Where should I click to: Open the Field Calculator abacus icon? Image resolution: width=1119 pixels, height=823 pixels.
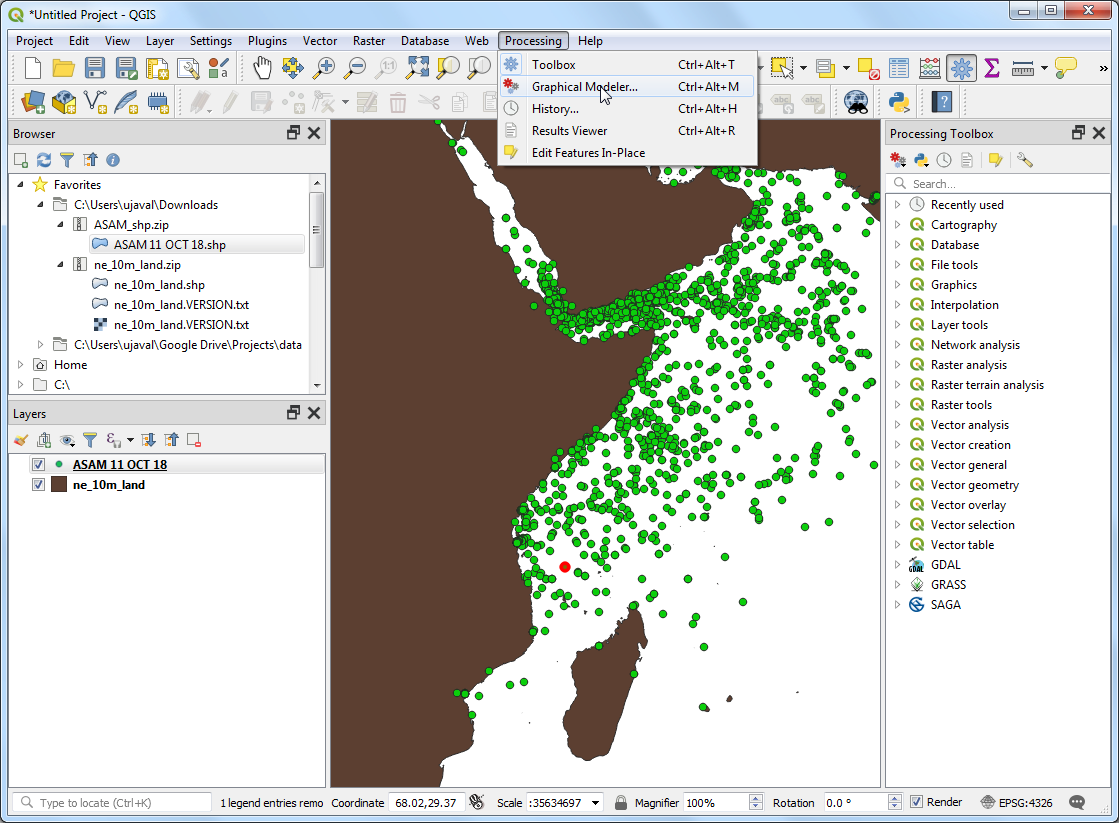(930, 68)
